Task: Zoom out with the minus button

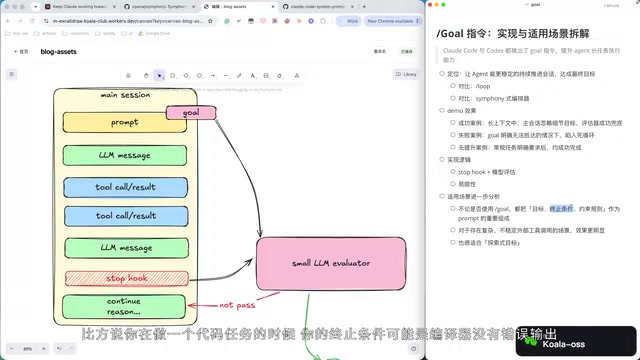Action: 12,349
